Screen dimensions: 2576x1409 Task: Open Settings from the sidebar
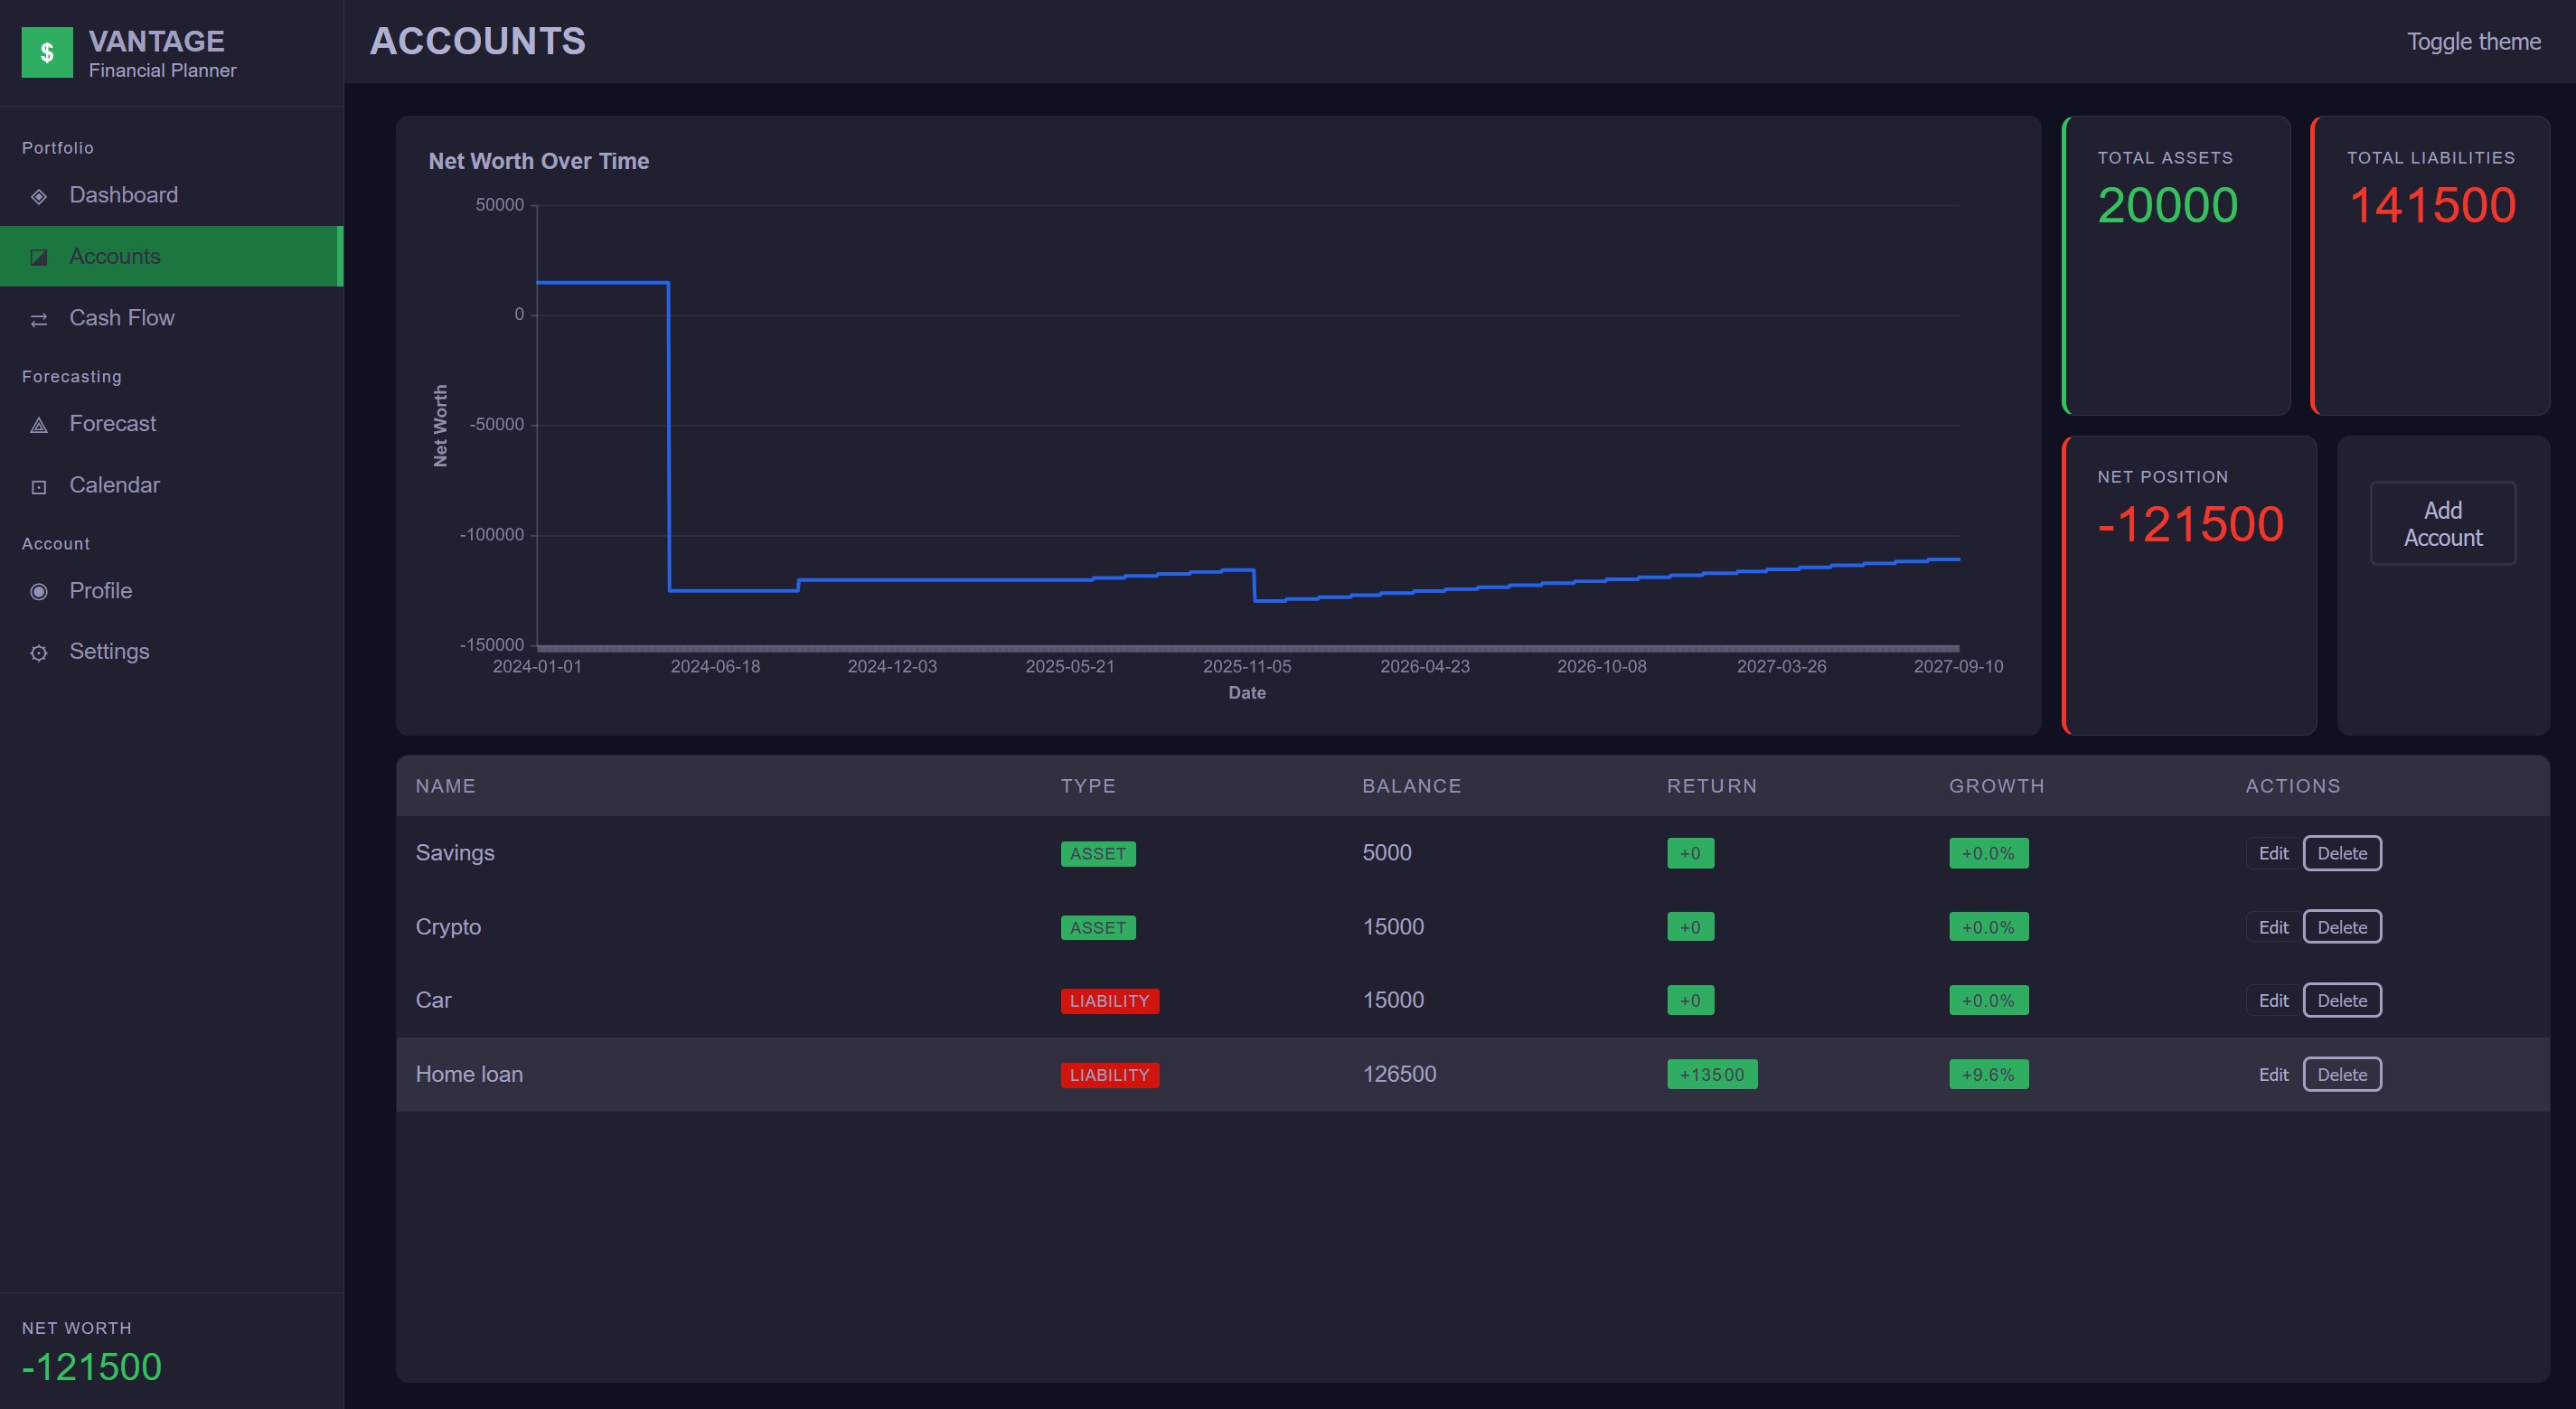172,651
